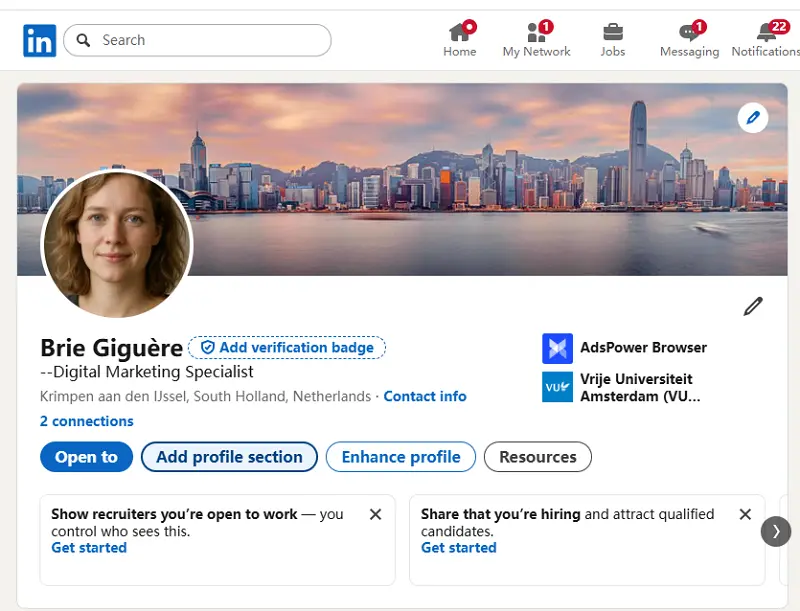
Task: Open the LinkedIn home feed
Action: coord(459,38)
